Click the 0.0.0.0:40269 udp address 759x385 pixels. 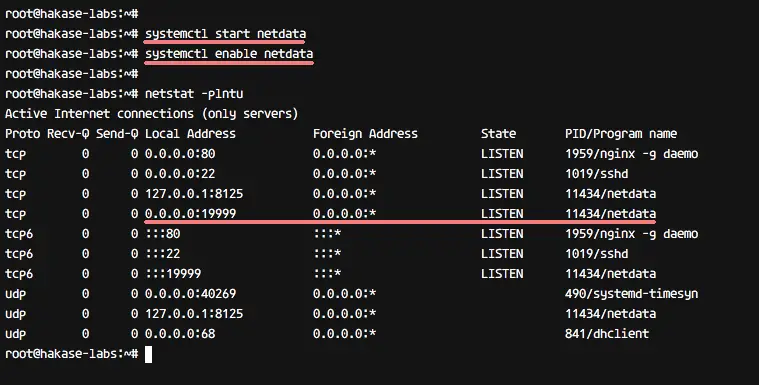(191, 293)
